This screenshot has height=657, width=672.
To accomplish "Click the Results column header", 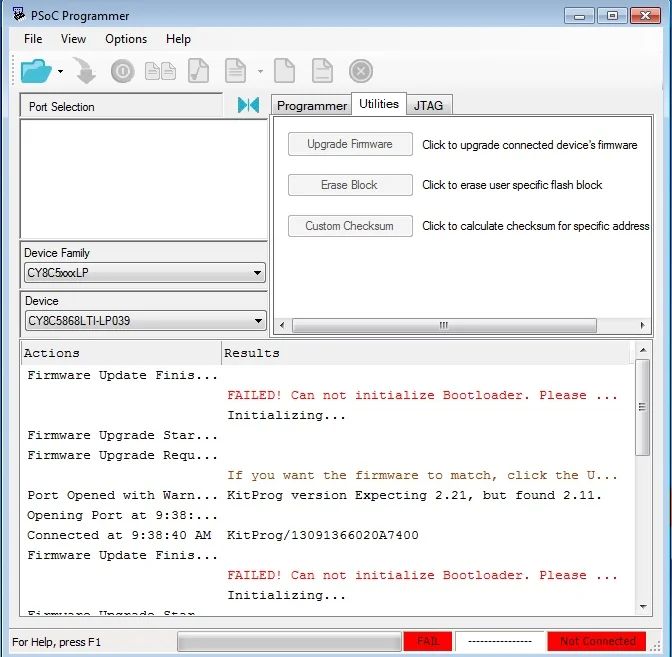I will (427, 353).
